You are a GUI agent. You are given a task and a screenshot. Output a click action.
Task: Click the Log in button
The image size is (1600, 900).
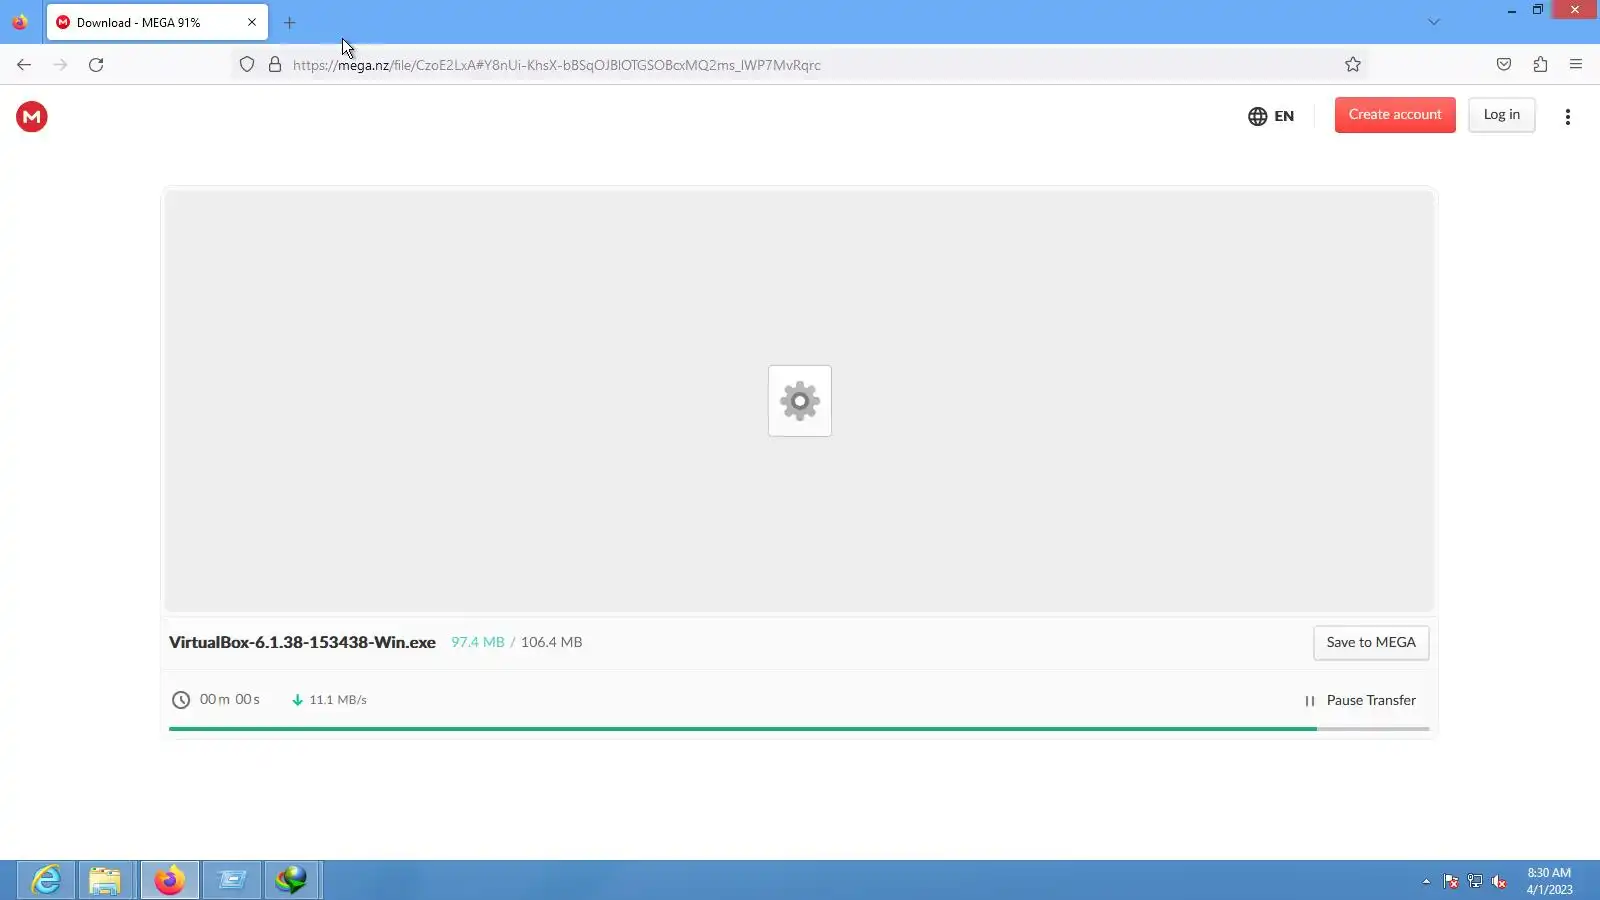[1501, 115]
